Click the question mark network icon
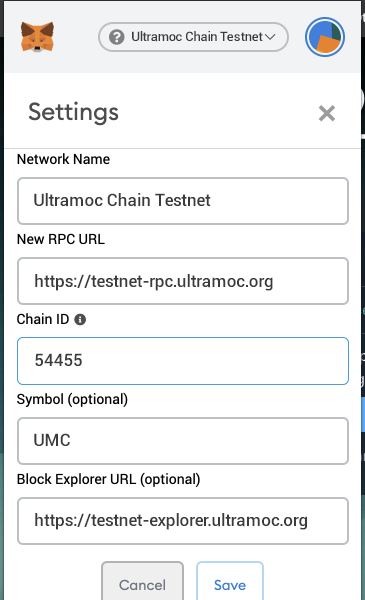This screenshot has width=365, height=600. (x=117, y=37)
